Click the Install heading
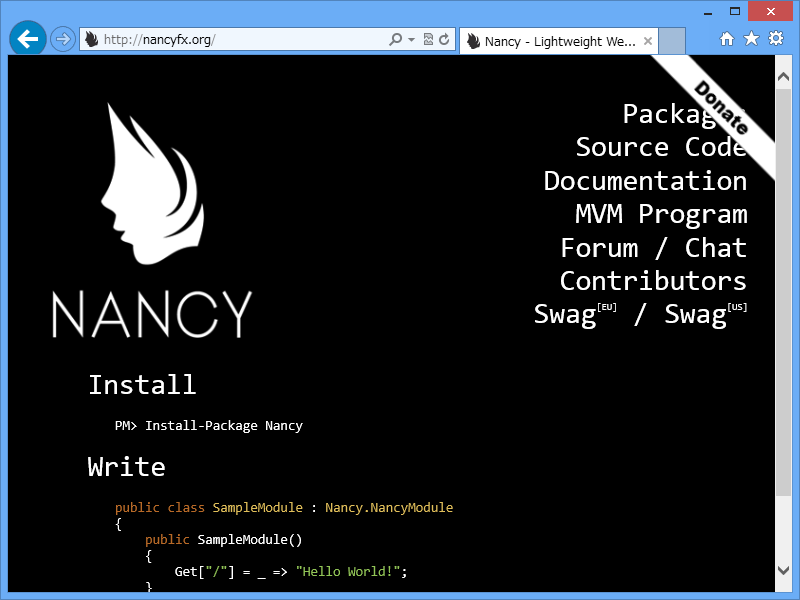Viewport: 800px width, 600px height. click(142, 385)
